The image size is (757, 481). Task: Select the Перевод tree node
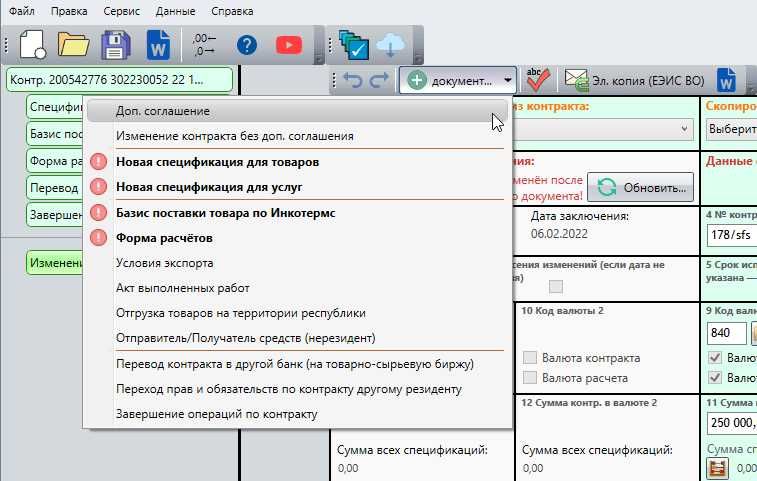coord(56,188)
